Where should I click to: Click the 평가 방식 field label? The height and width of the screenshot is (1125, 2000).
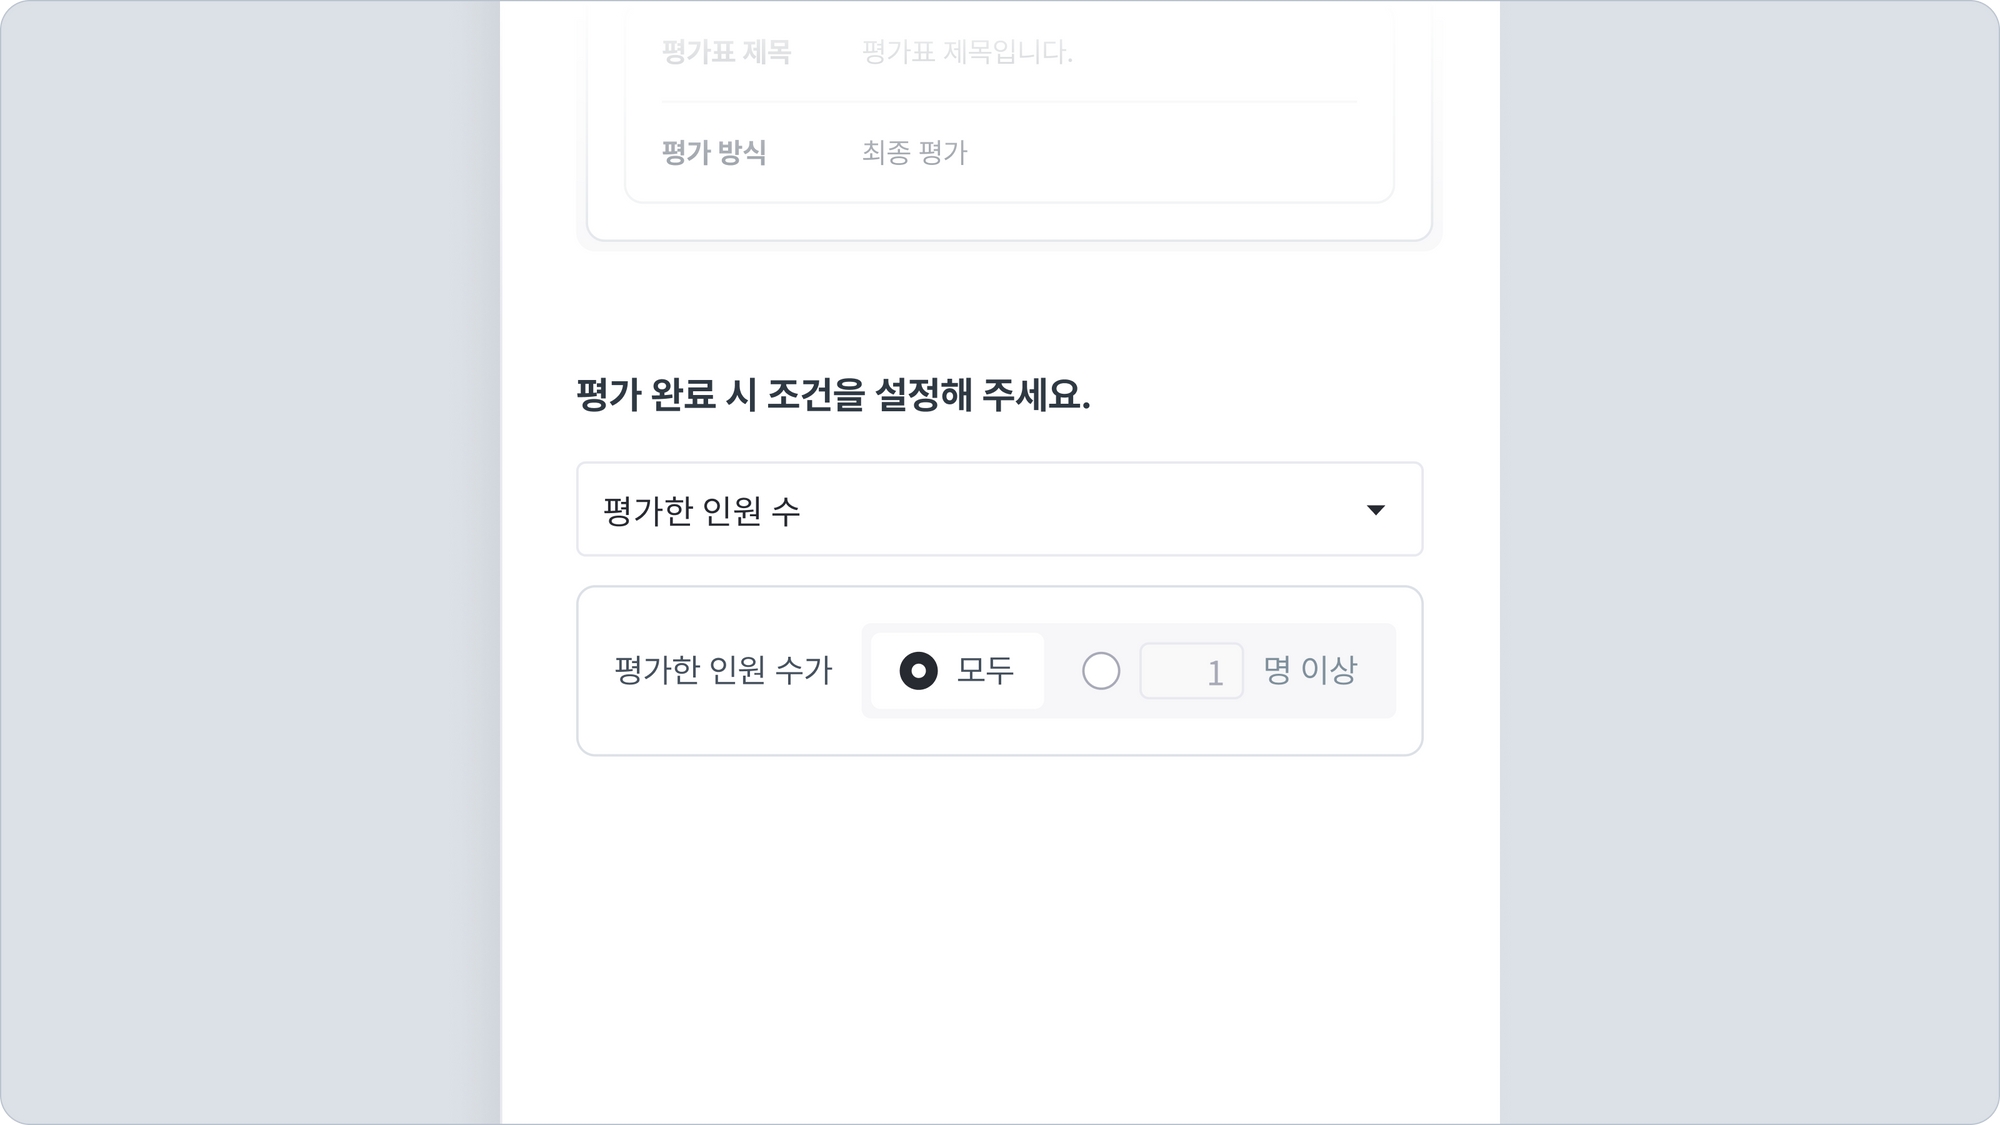714,153
